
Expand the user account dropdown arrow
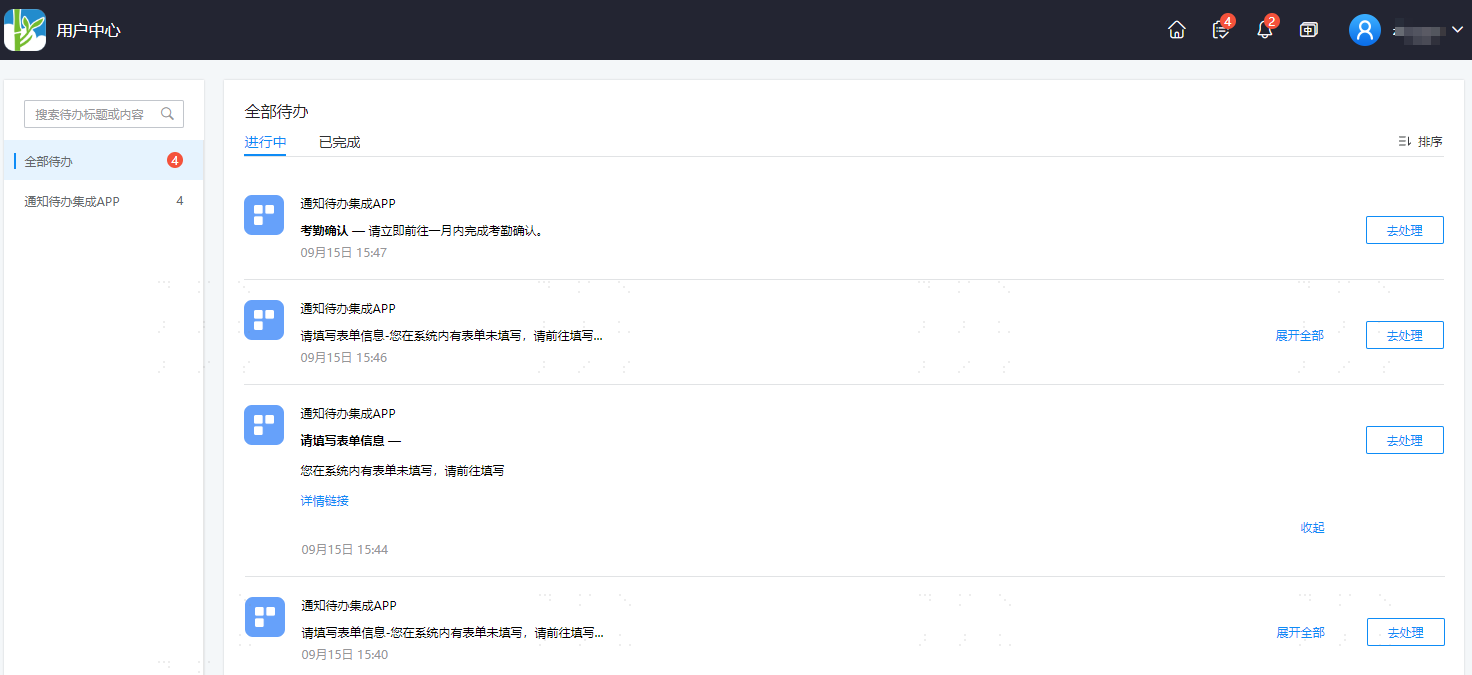tap(1457, 30)
